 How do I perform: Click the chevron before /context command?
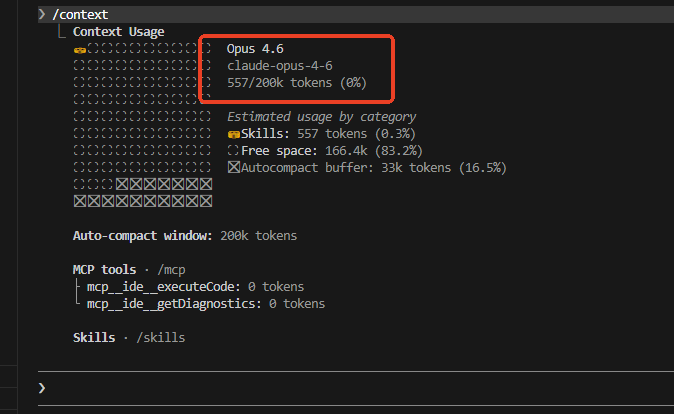tap(42, 15)
